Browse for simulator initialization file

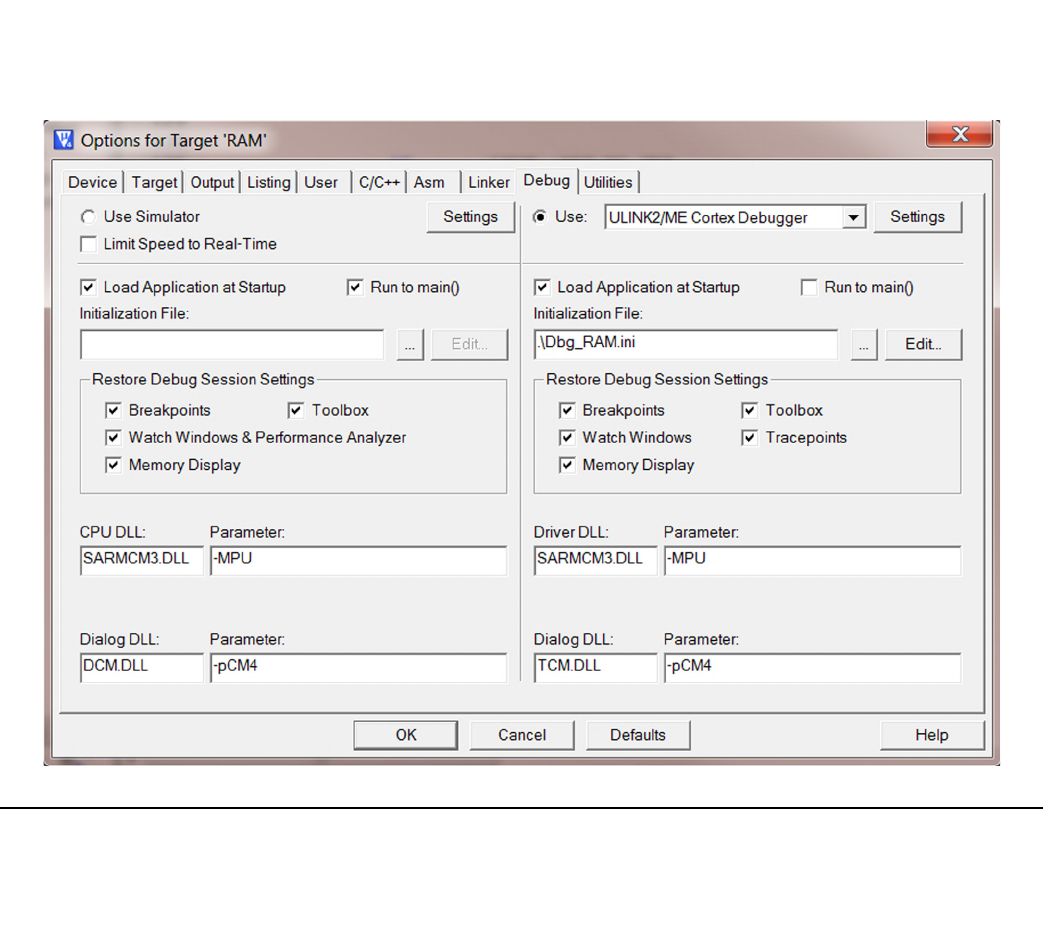point(410,345)
